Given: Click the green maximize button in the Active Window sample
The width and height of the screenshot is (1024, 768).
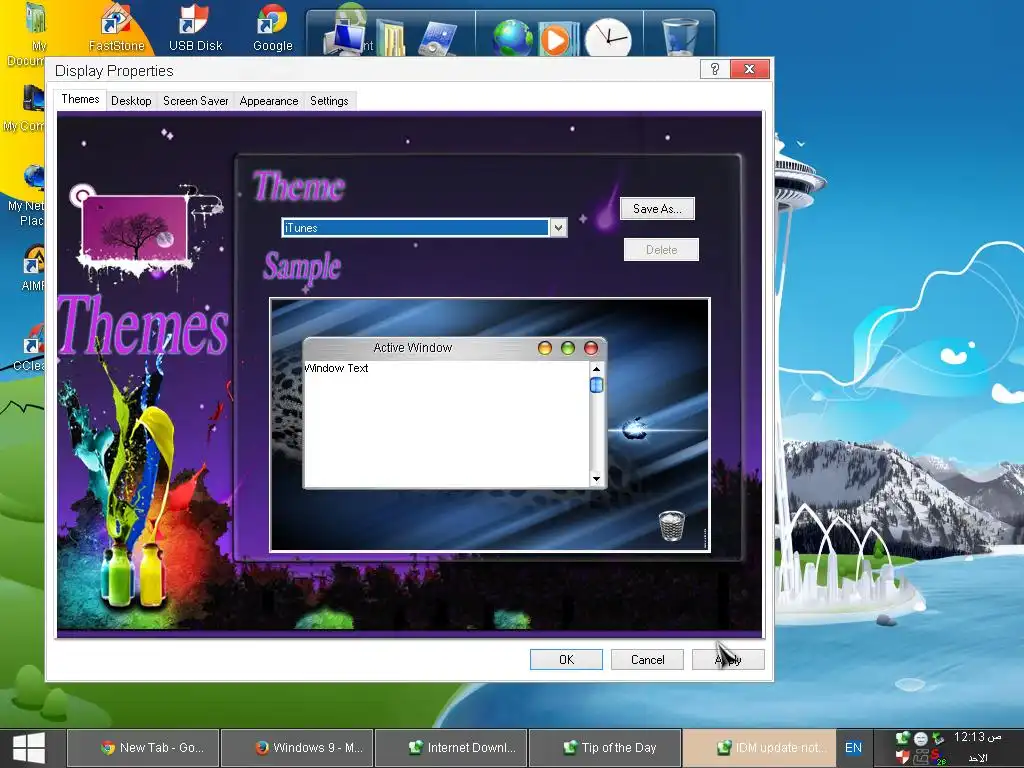Looking at the screenshot, I should coord(568,348).
